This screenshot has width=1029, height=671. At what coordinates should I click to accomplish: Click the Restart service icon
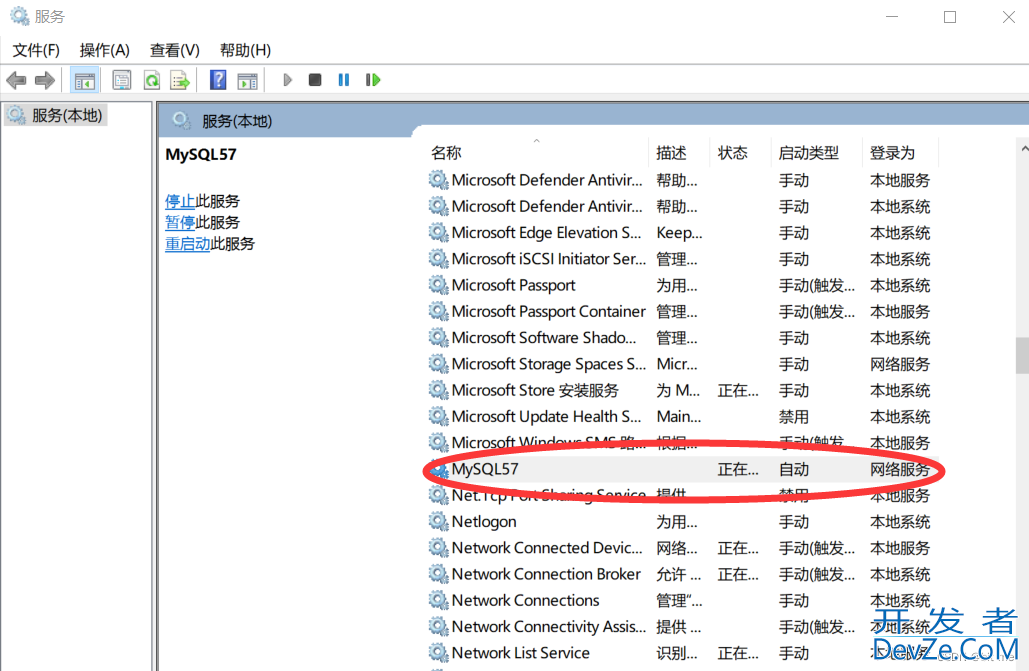click(x=373, y=80)
